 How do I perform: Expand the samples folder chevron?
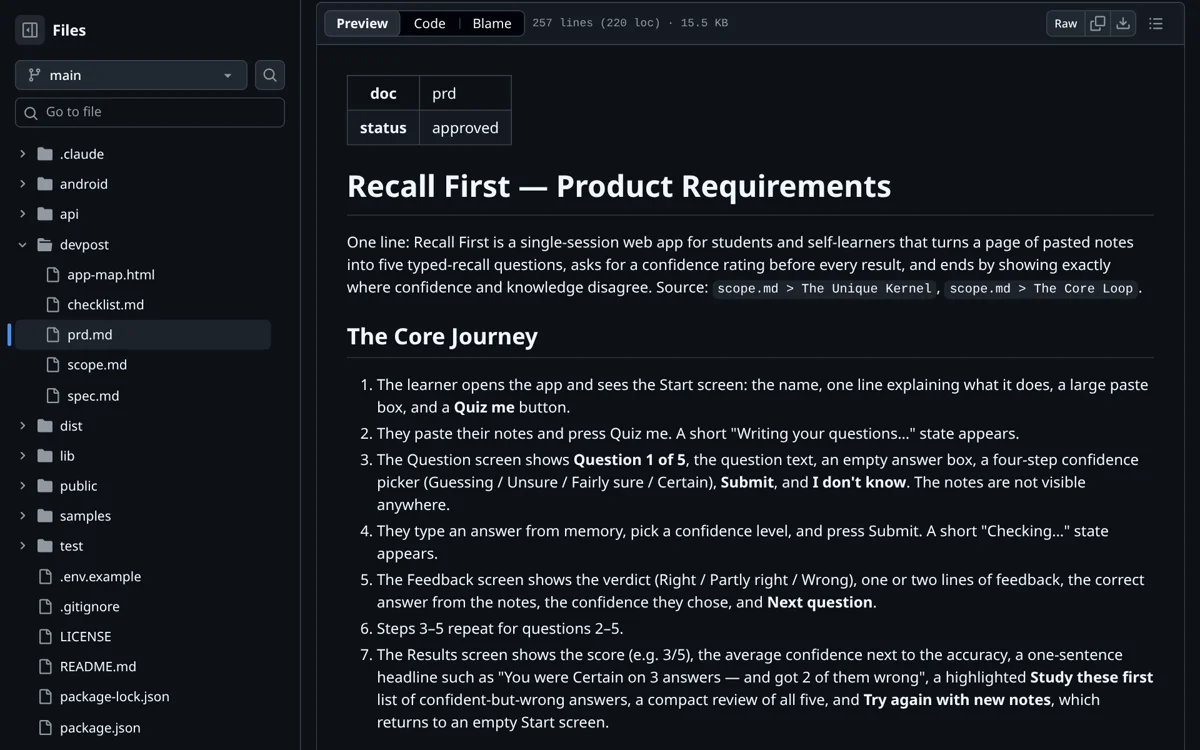point(23,516)
